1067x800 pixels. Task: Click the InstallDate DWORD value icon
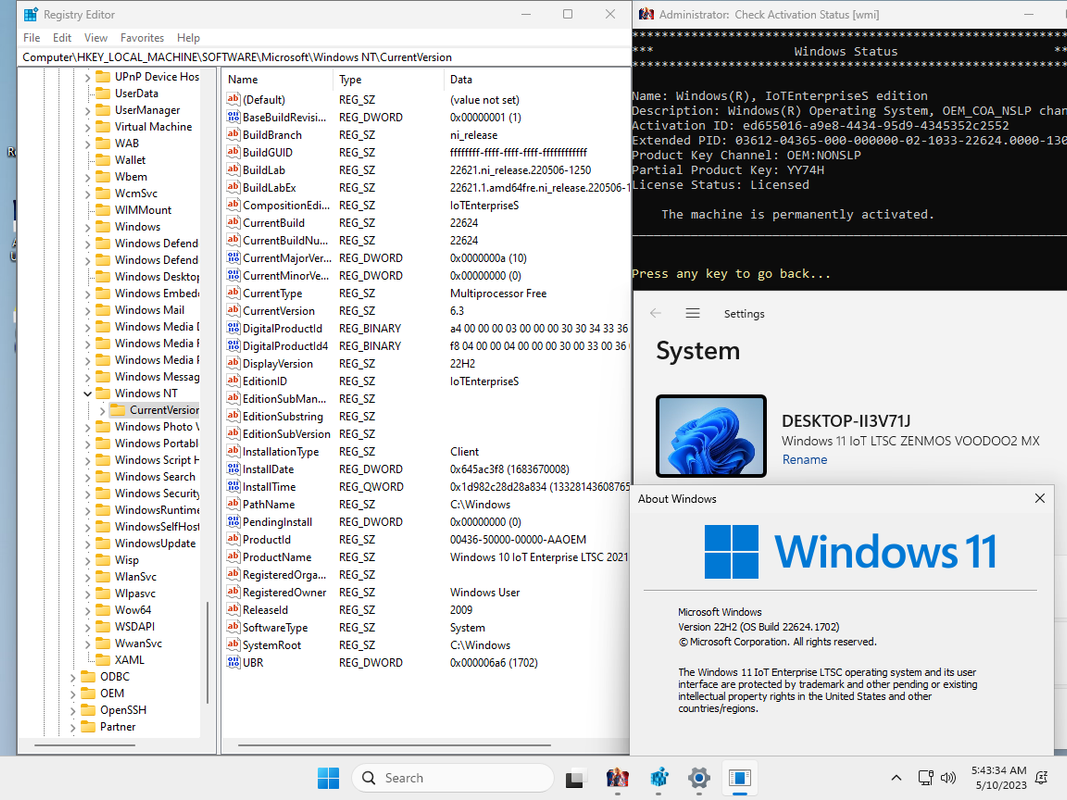(x=233, y=469)
